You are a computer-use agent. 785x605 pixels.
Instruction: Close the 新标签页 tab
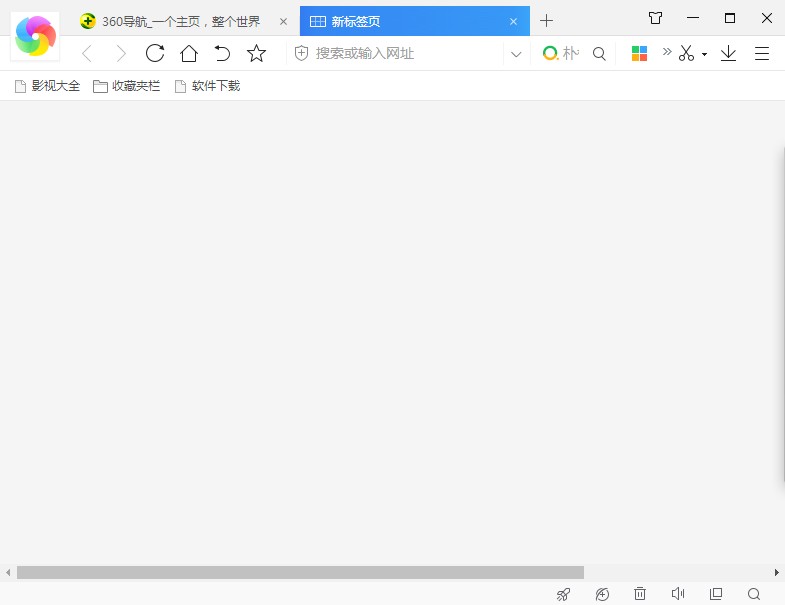(513, 22)
